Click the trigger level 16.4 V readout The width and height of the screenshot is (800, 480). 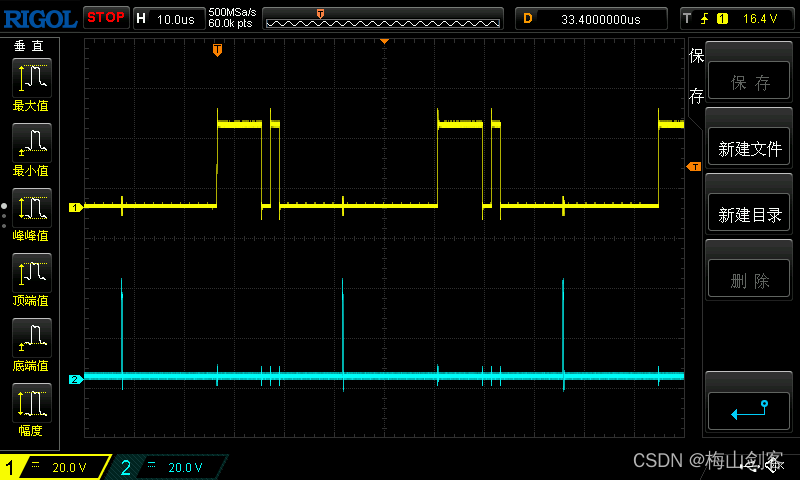[760, 19]
